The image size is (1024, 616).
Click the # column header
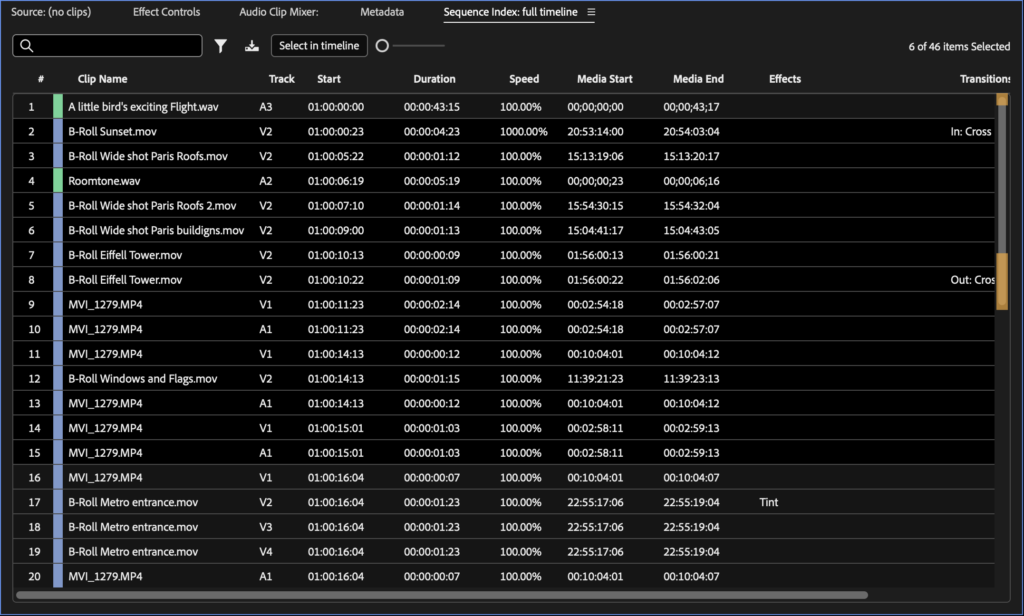point(40,79)
